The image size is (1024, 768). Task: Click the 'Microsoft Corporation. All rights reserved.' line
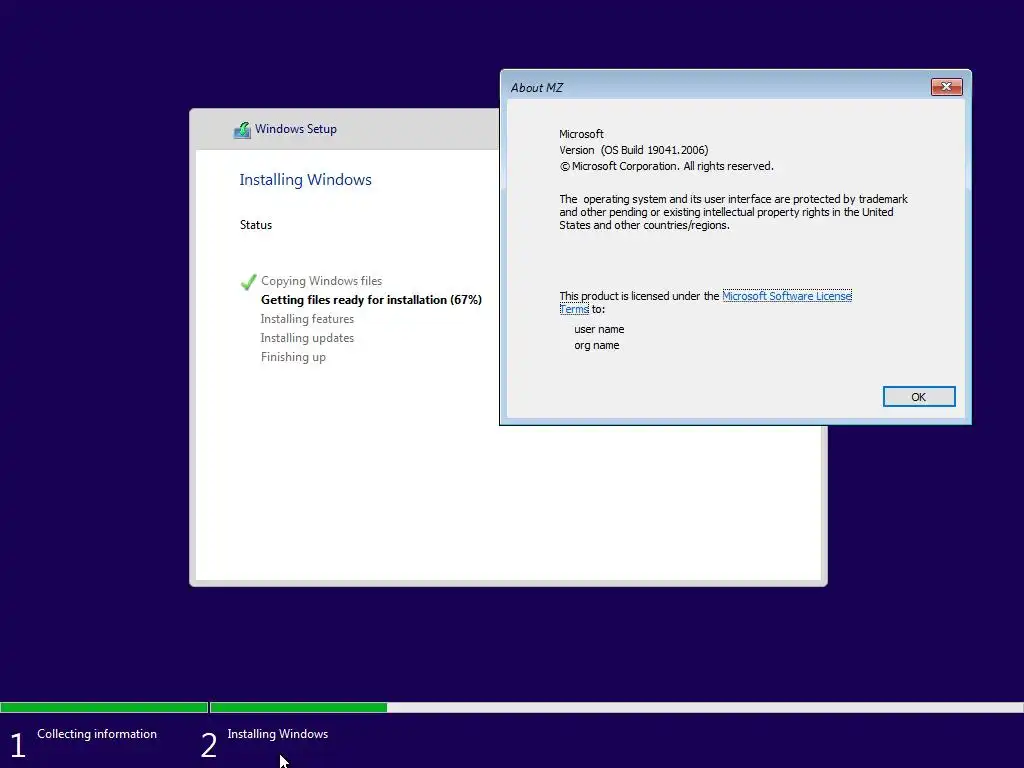(x=666, y=167)
